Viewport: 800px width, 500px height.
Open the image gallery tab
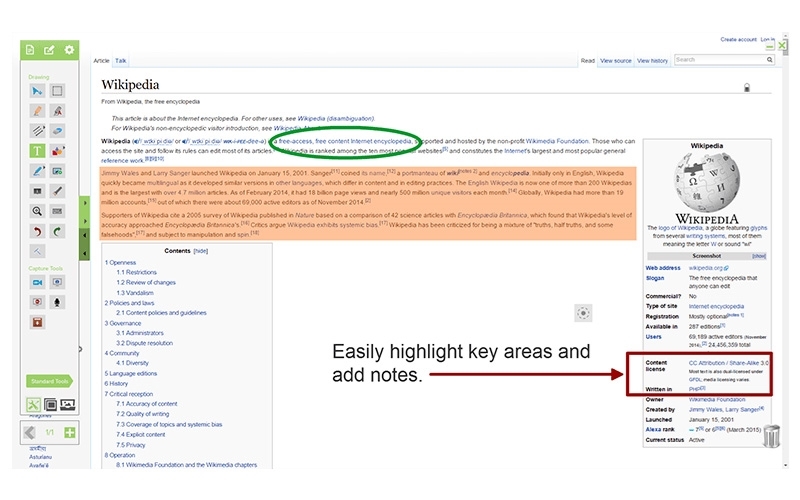pos(68,405)
